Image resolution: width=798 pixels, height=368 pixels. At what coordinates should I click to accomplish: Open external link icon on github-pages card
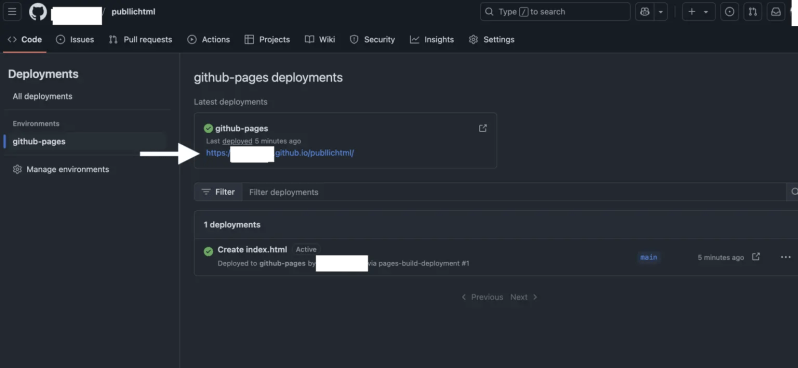click(x=483, y=128)
